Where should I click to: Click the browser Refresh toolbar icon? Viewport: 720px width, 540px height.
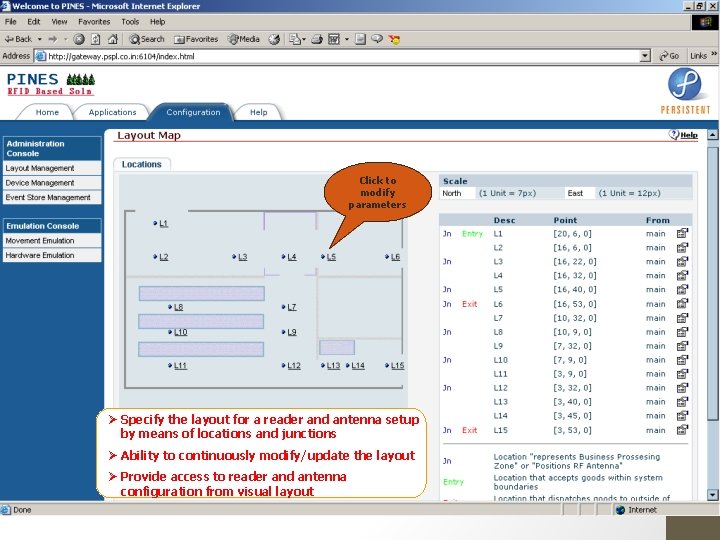click(x=96, y=39)
